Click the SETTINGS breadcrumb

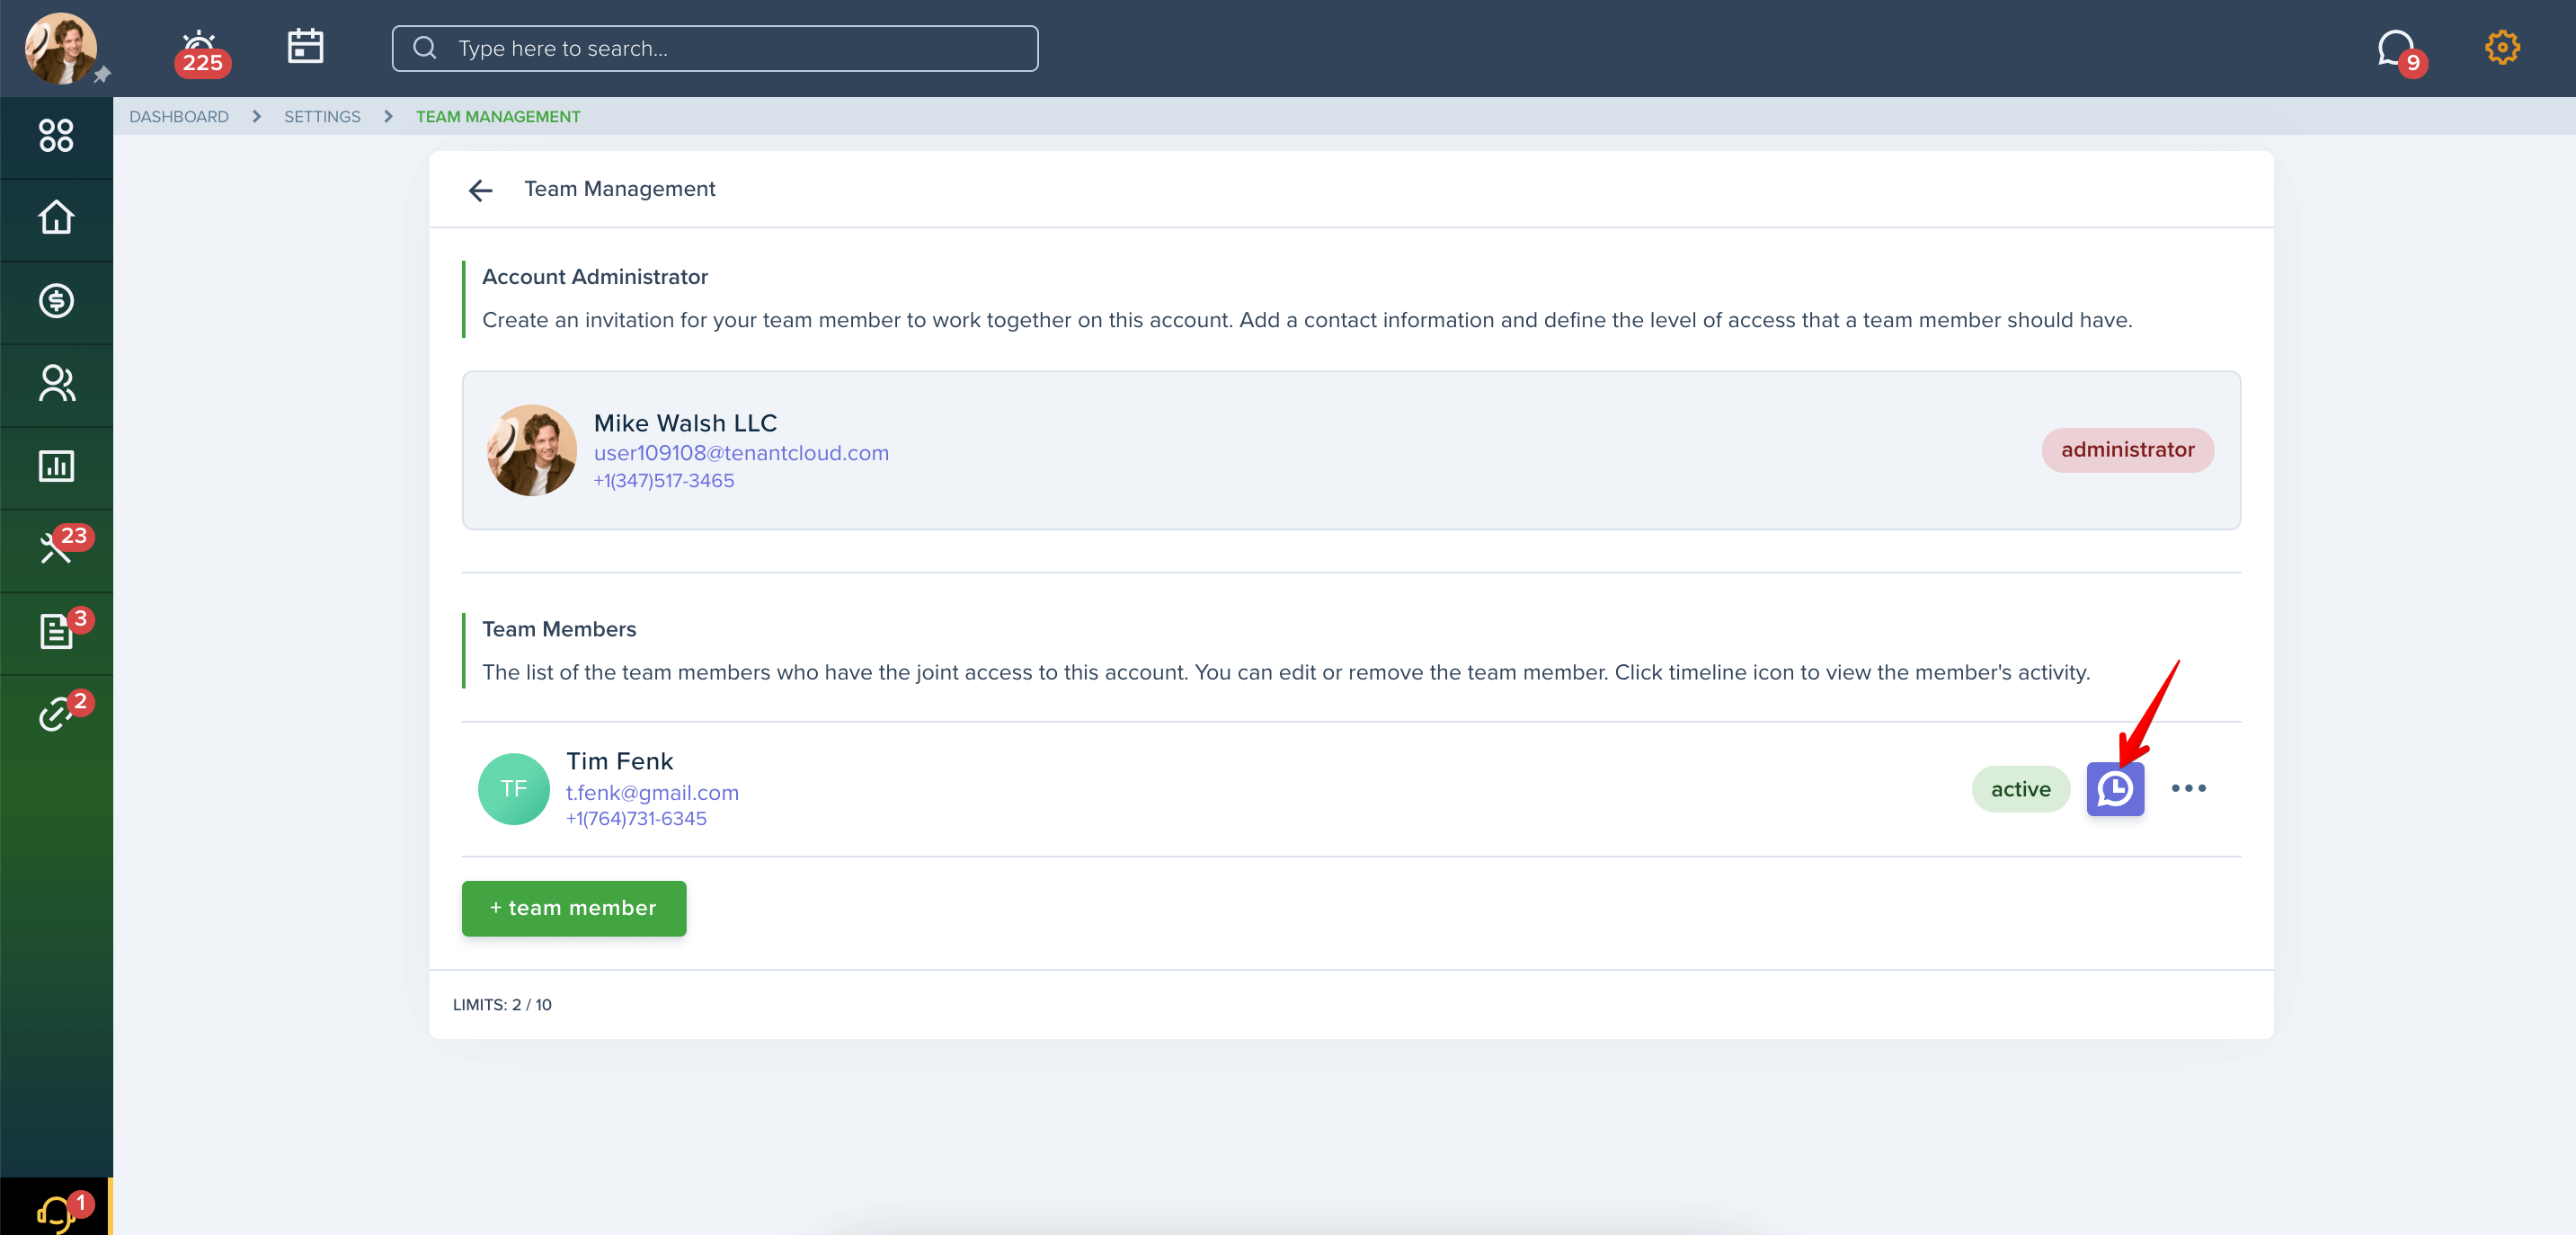point(322,116)
